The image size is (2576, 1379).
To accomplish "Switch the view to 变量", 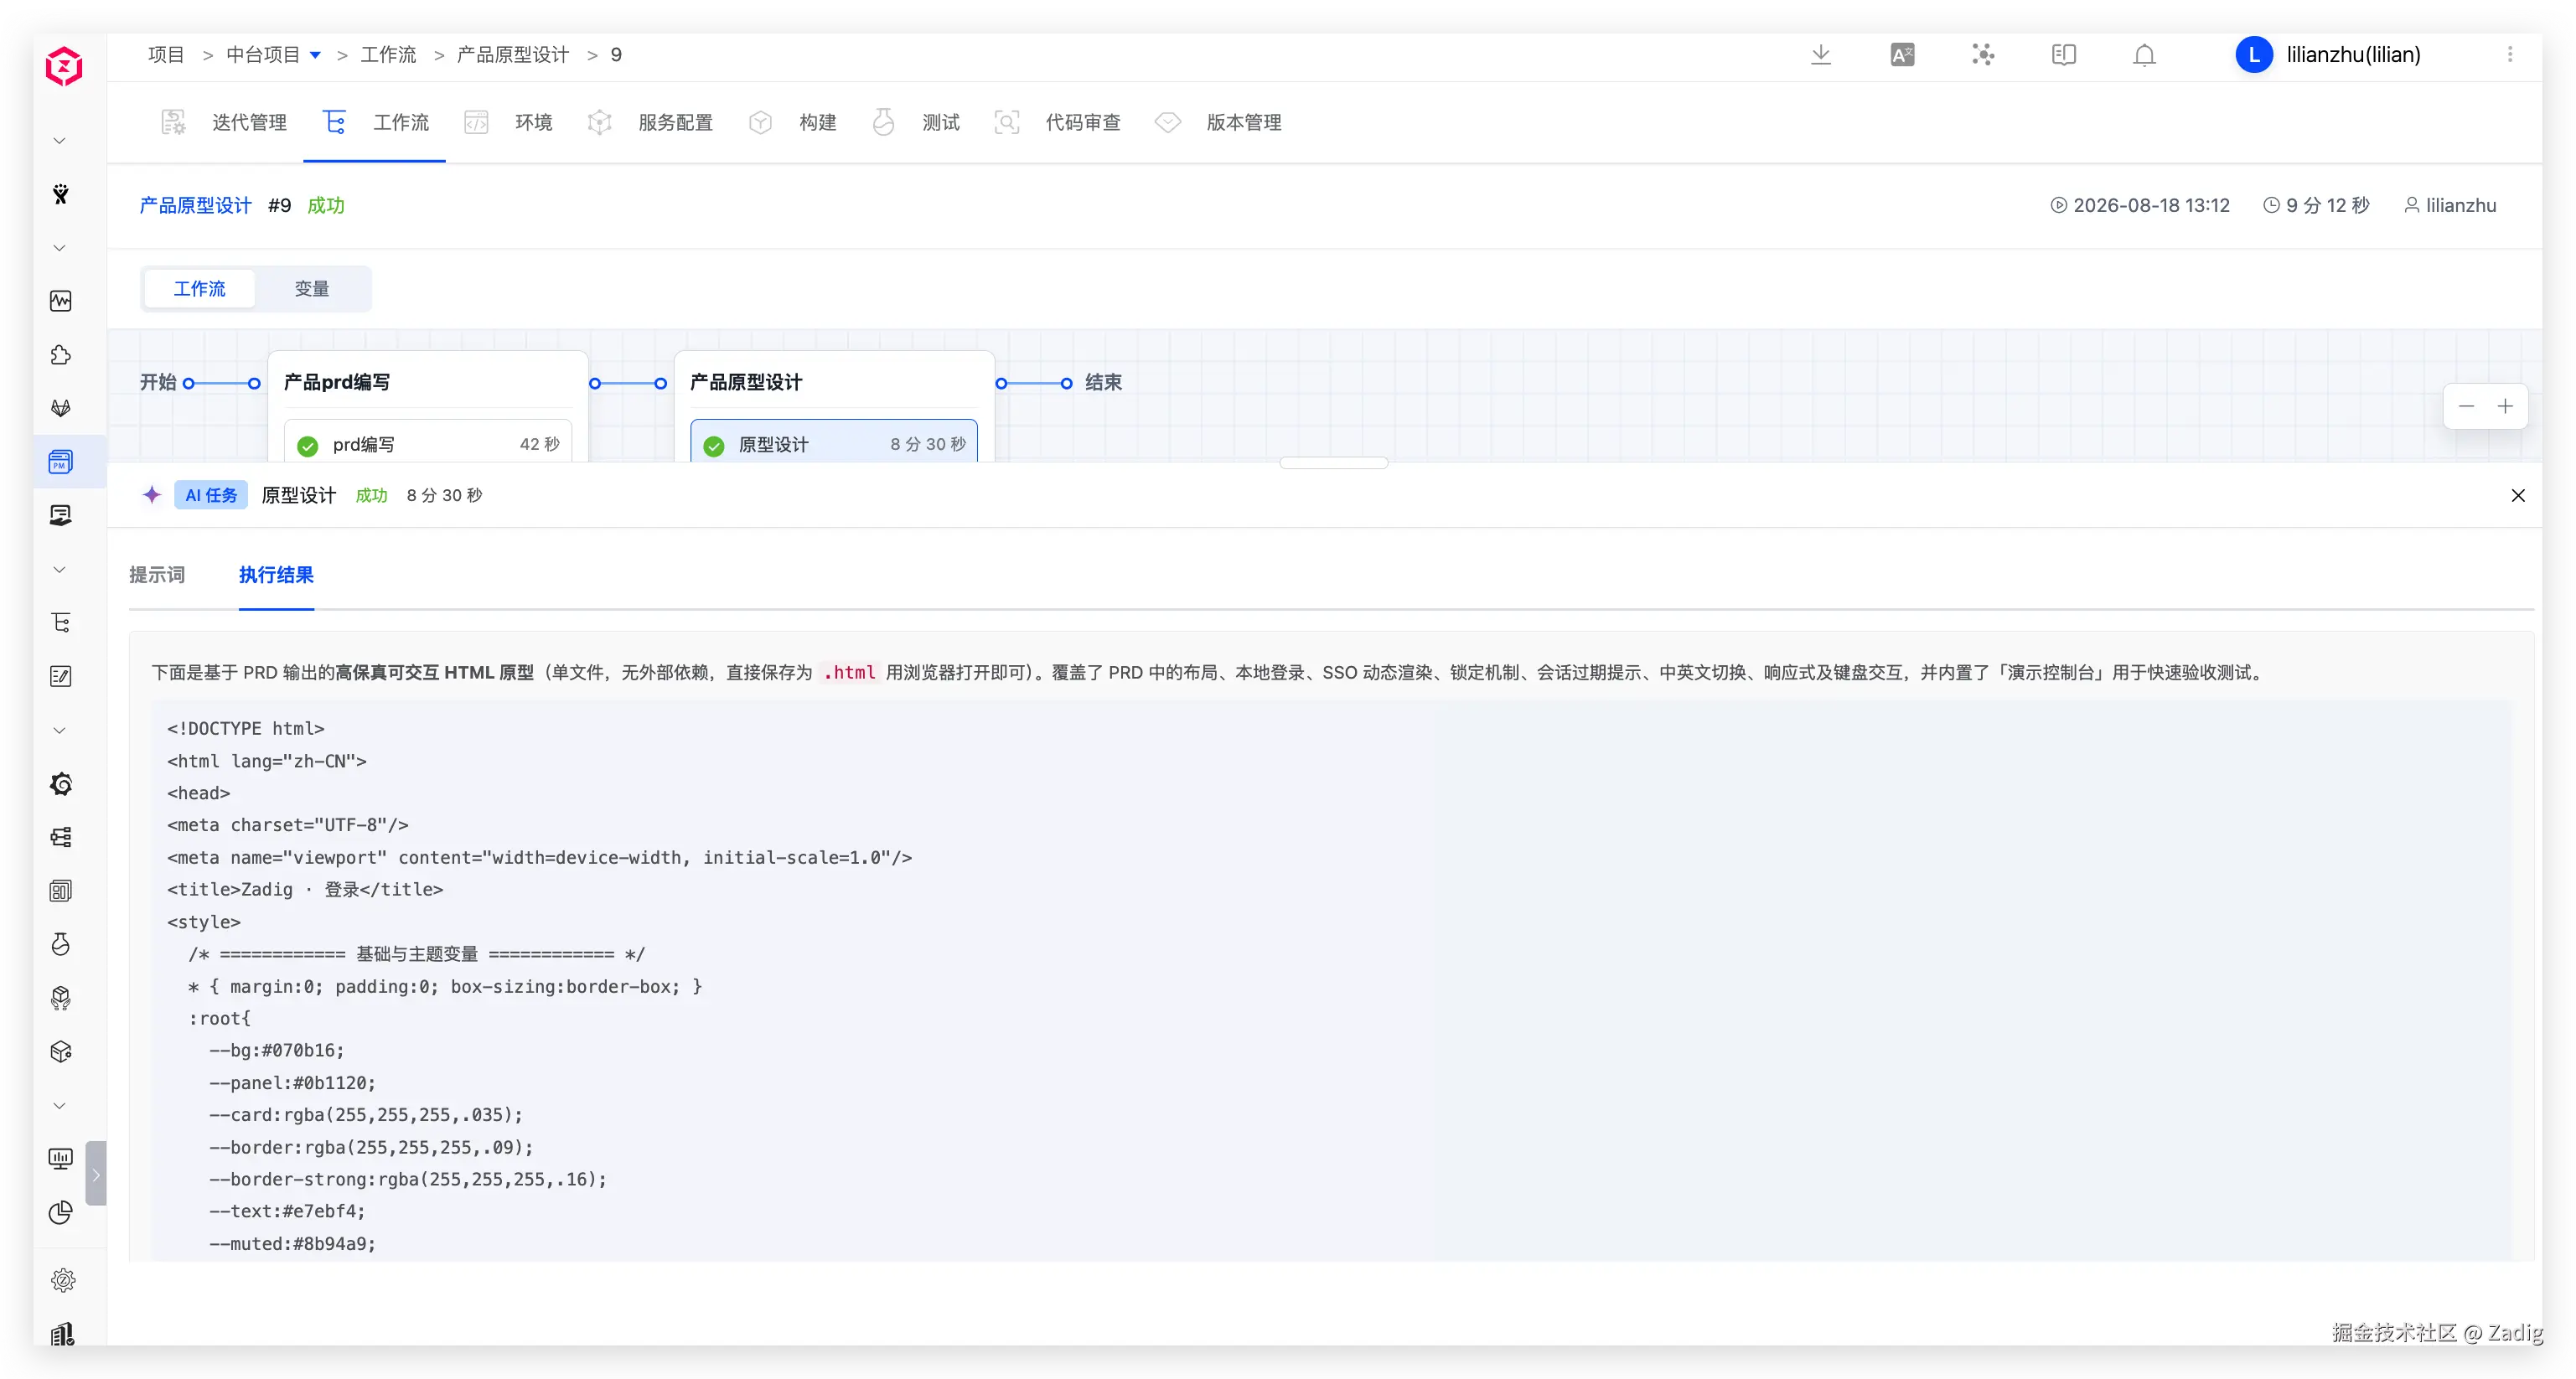I will point(312,289).
